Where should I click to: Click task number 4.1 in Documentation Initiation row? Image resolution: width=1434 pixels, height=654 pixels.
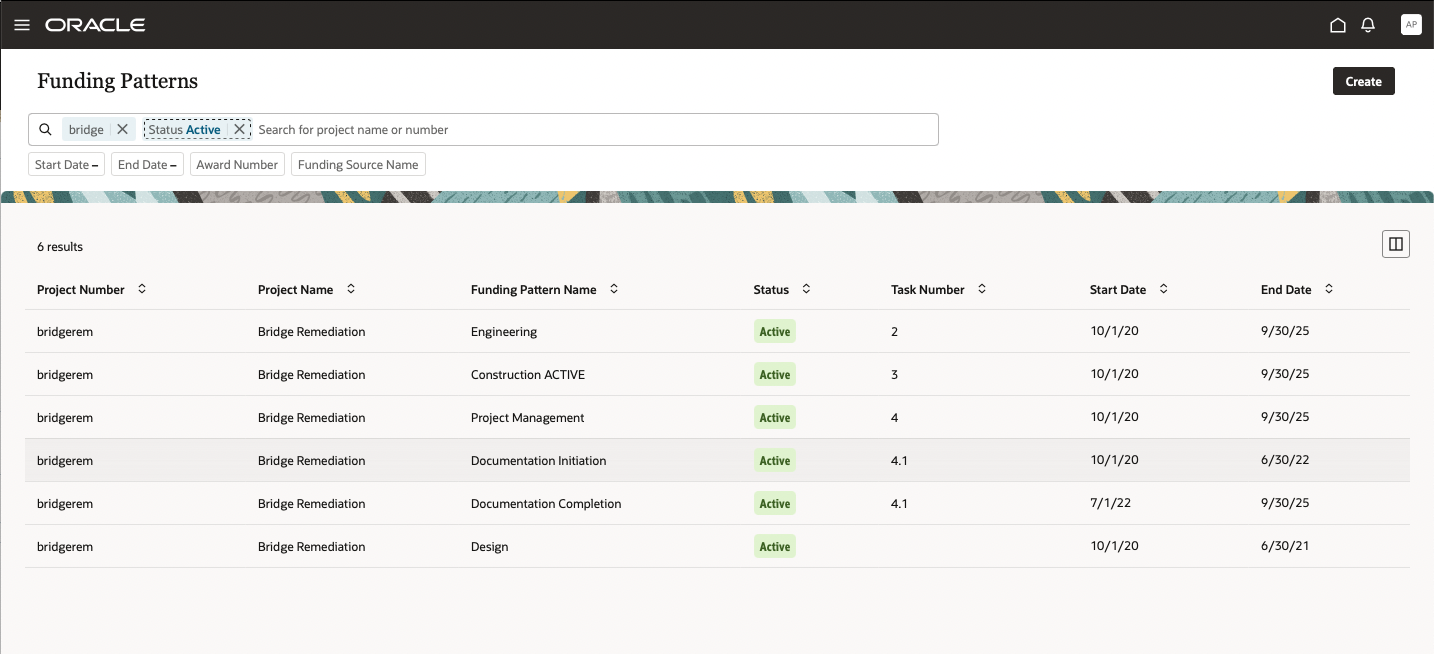(x=899, y=460)
